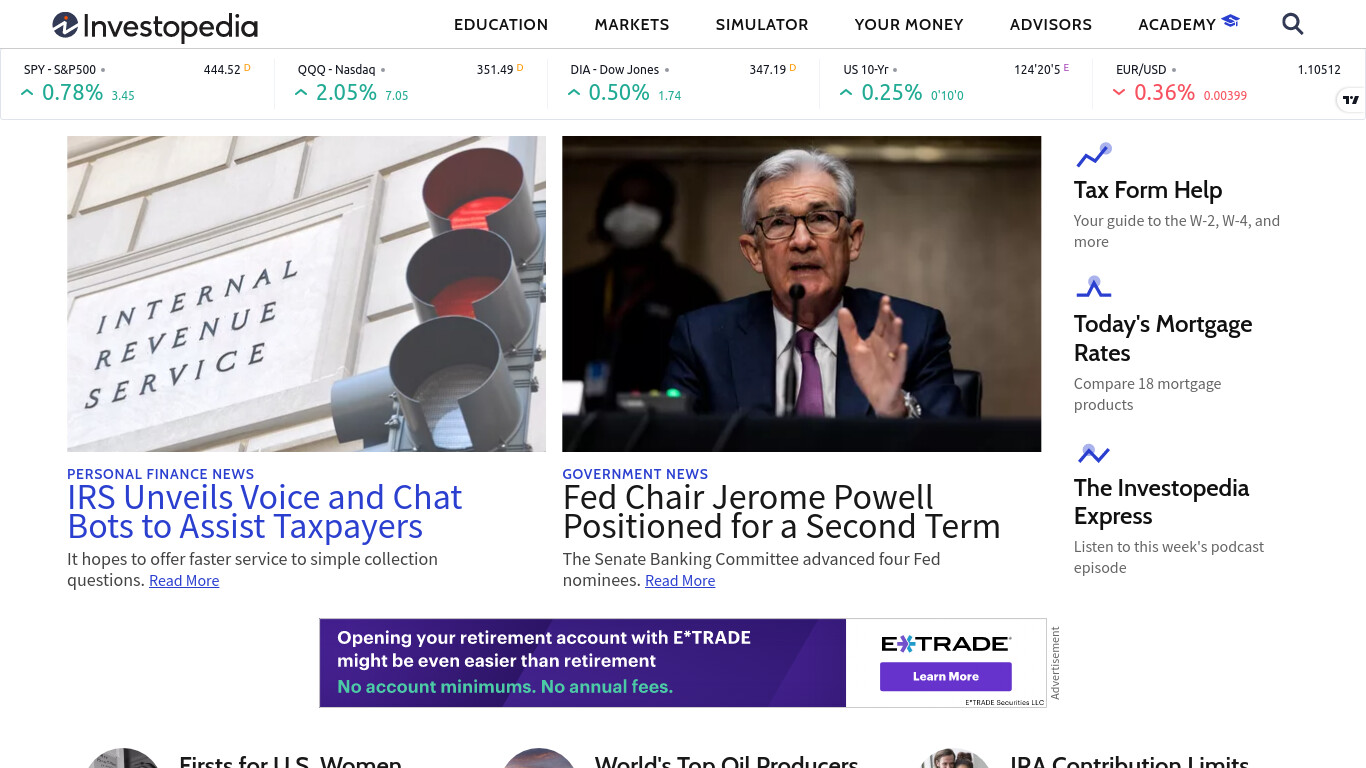1366x768 pixels.
Task: Click the US 10-Yr up arrow
Action: (847, 93)
